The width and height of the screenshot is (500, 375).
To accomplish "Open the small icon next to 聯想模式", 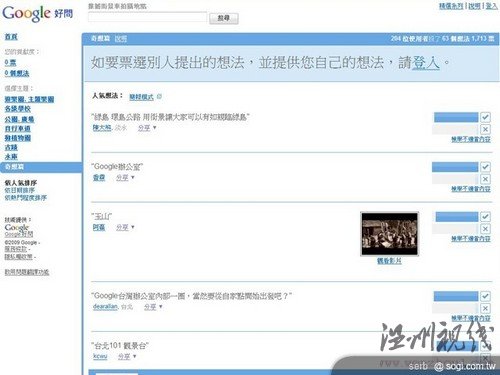I will (x=159, y=97).
